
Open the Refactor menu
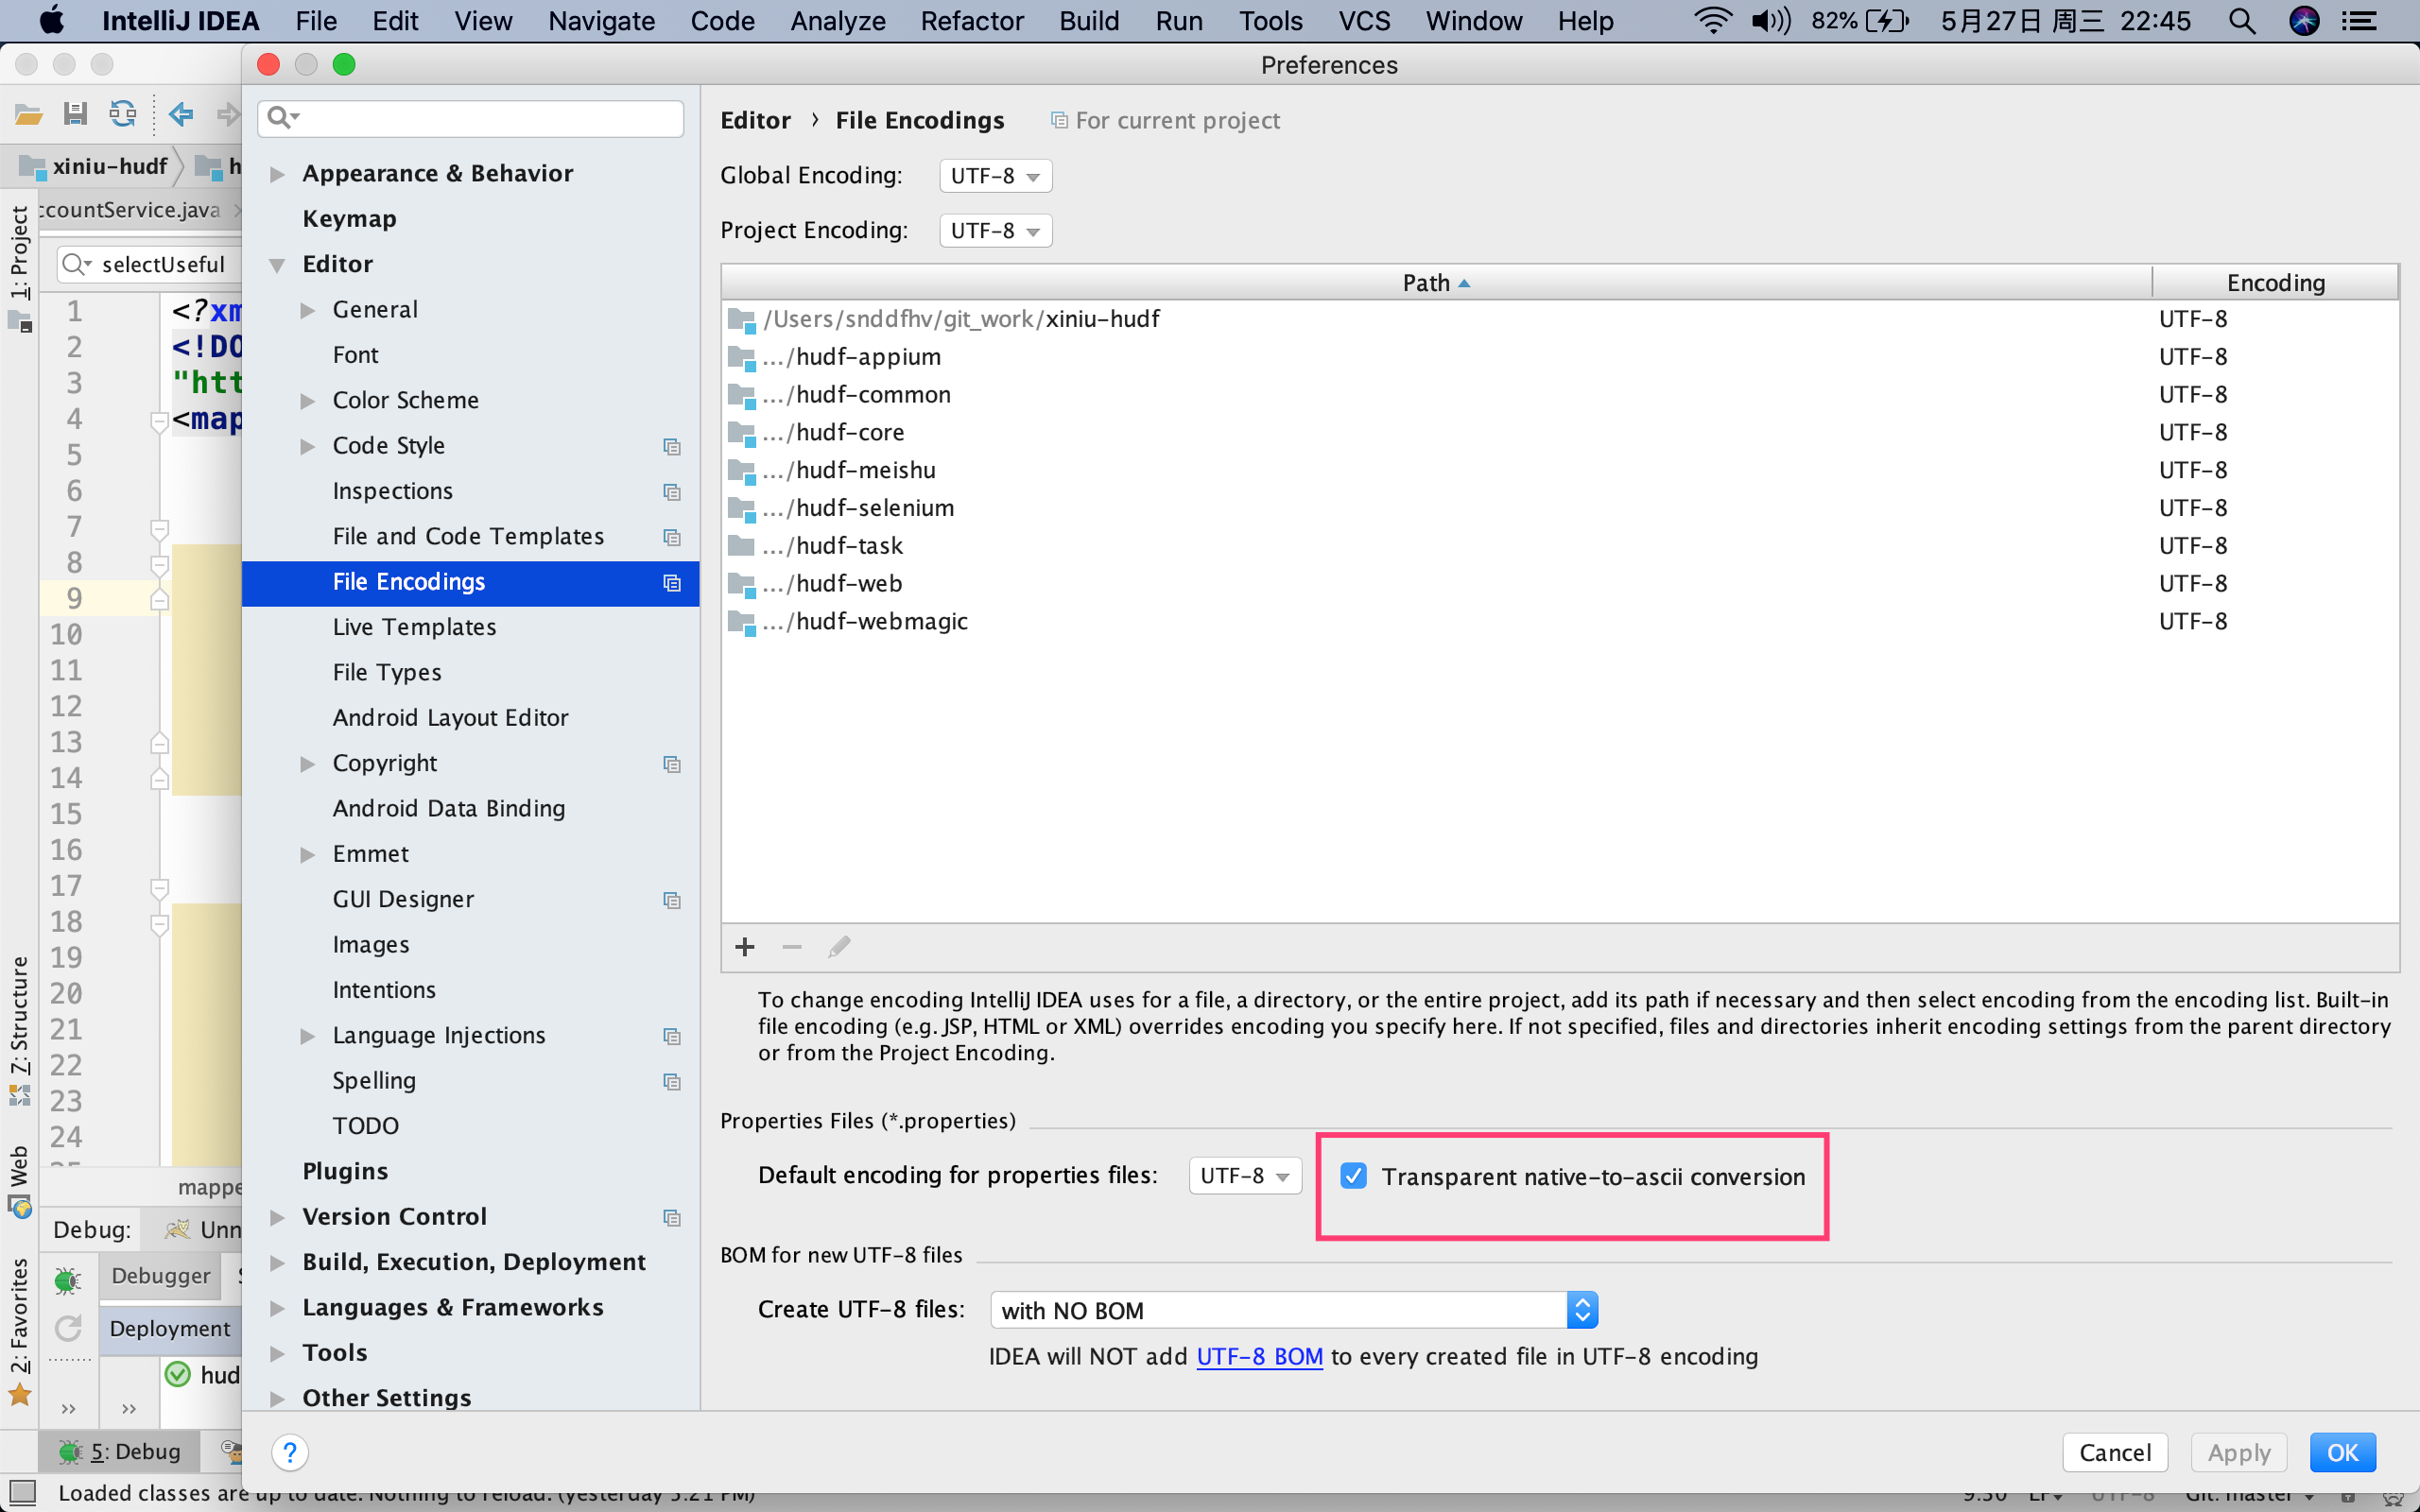pyautogui.click(x=971, y=21)
